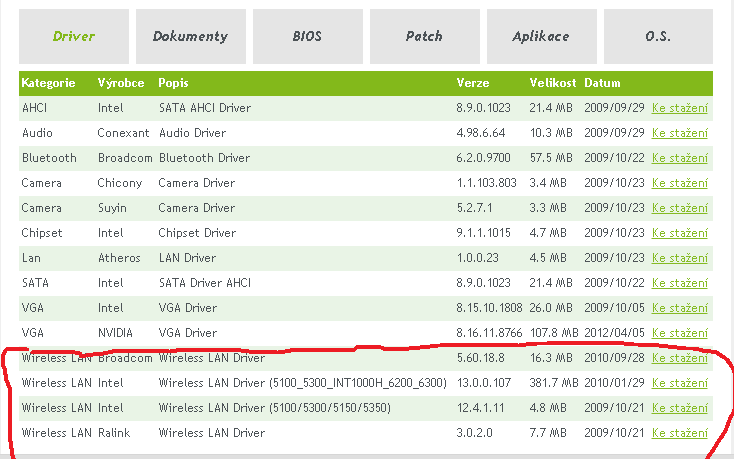Download the Broadcom Bluetooth Driver
Viewport: 734px width, 459px height.
(679, 158)
